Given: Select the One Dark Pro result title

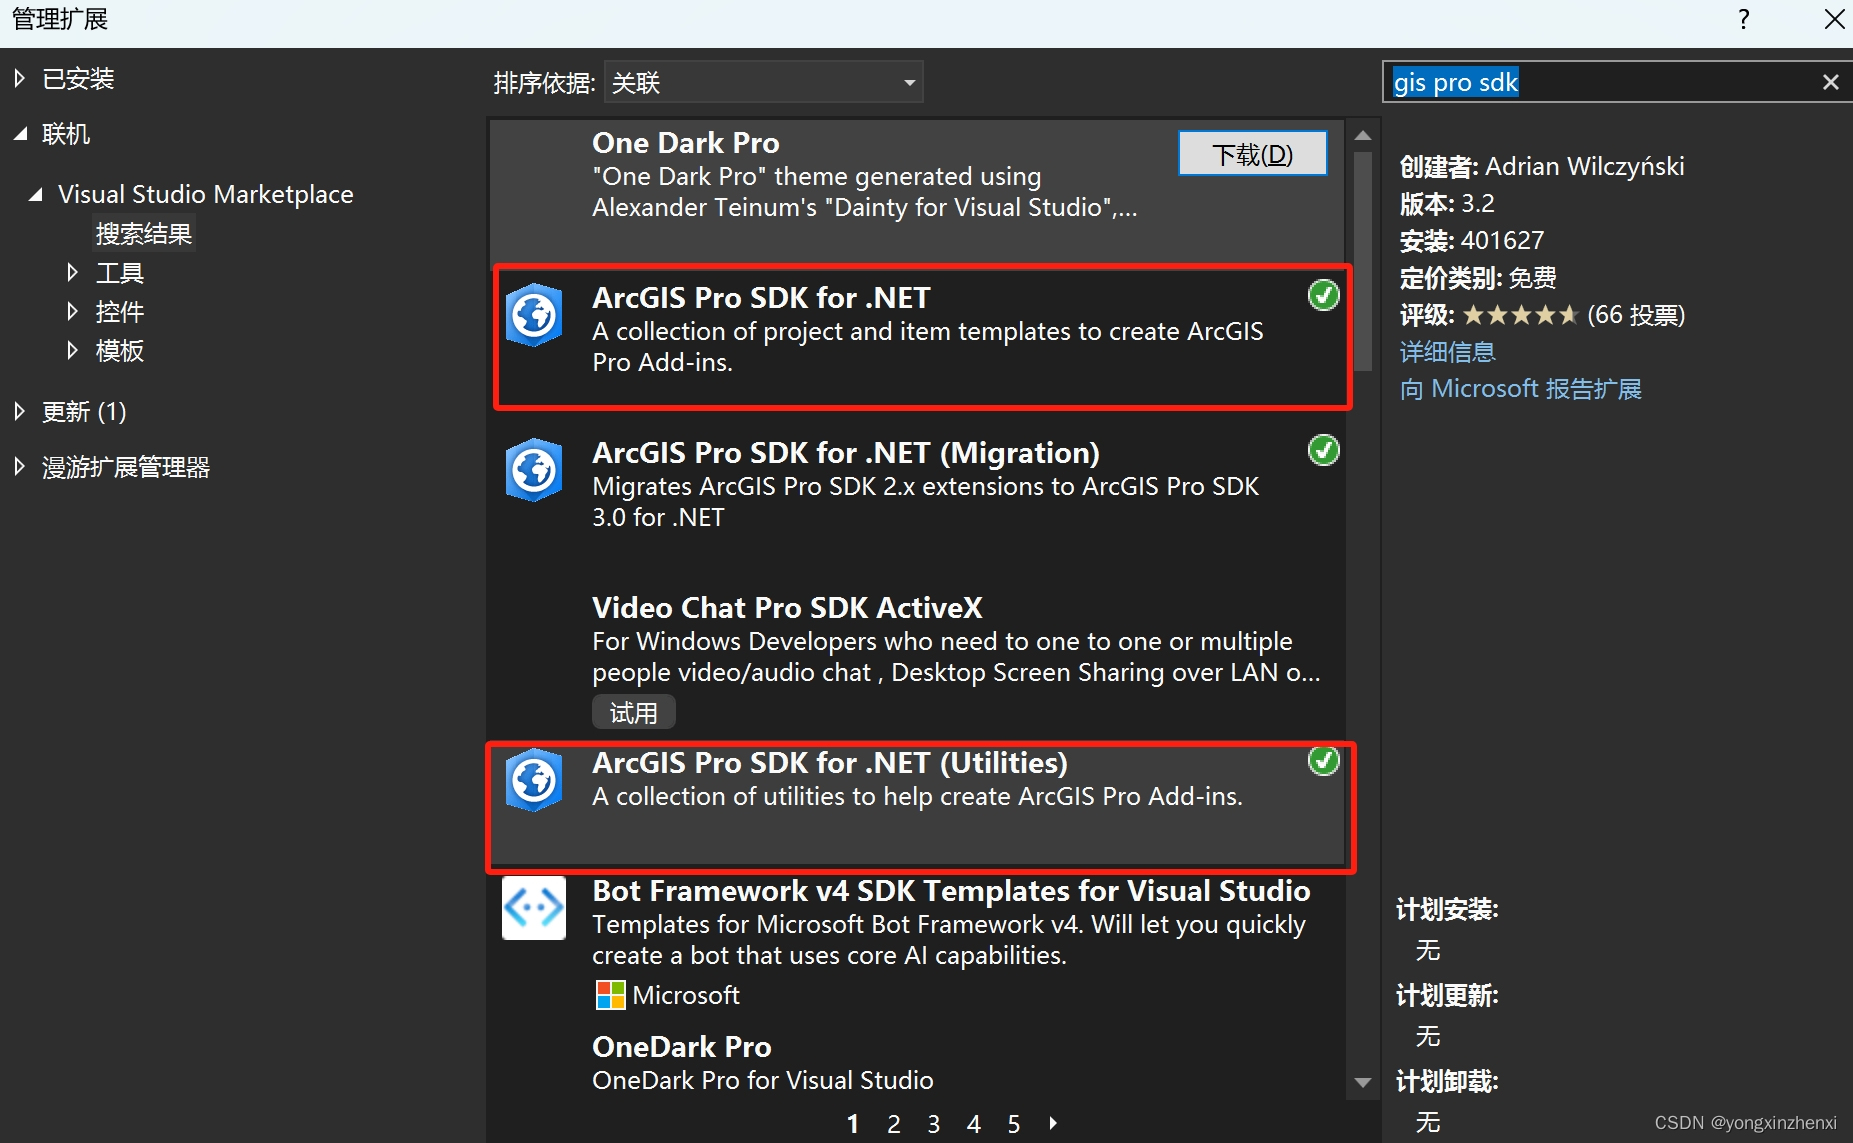Looking at the screenshot, I should click(686, 143).
